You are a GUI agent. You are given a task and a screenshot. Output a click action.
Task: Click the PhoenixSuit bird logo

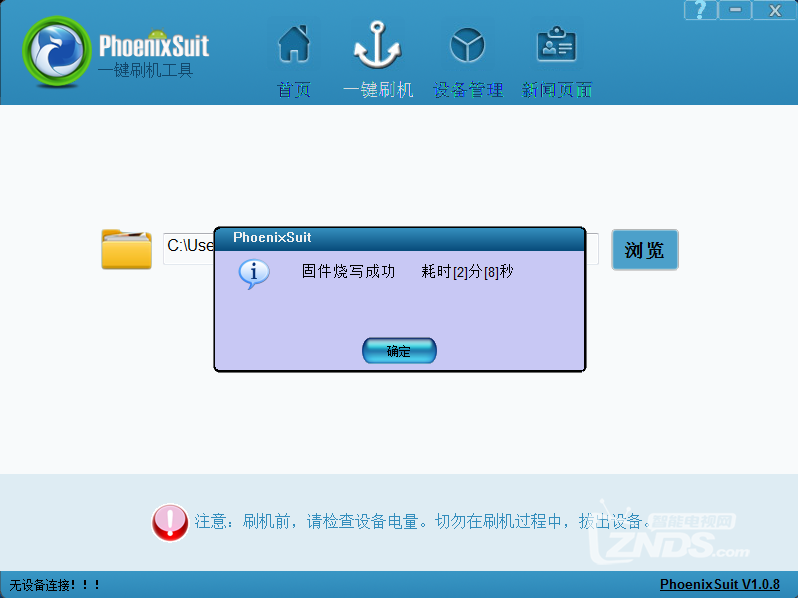pyautogui.click(x=58, y=52)
